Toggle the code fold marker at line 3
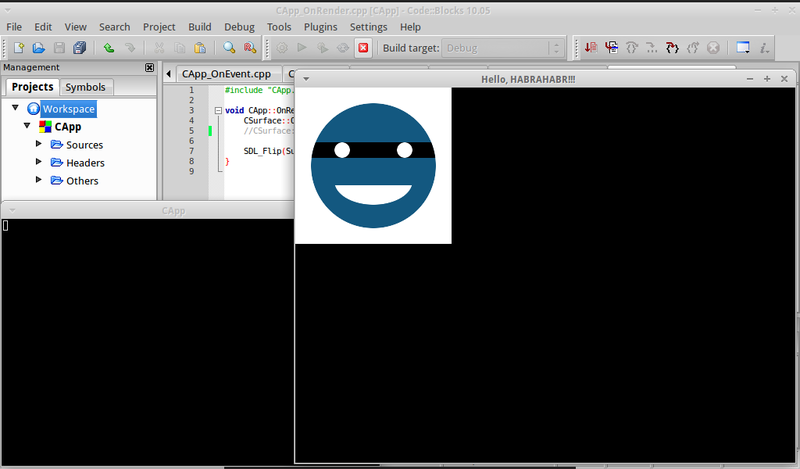The width and height of the screenshot is (800, 469). (x=218, y=110)
